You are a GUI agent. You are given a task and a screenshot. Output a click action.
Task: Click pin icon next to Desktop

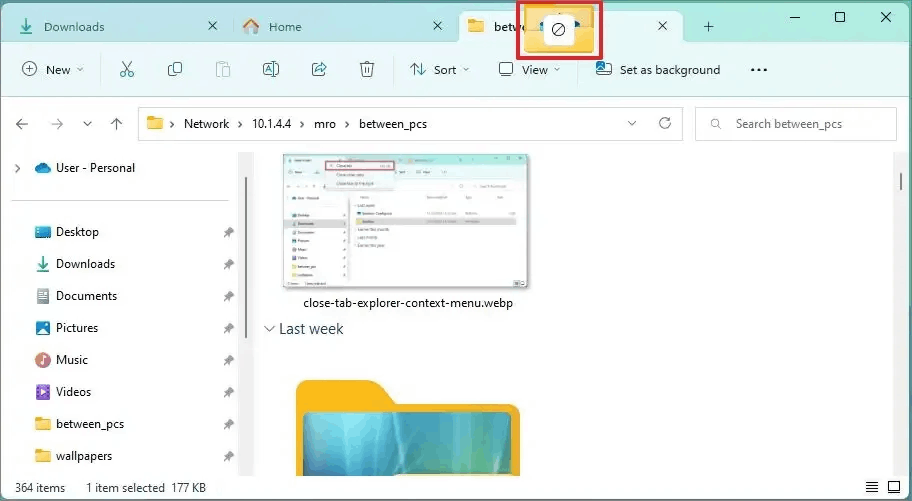[x=229, y=232]
